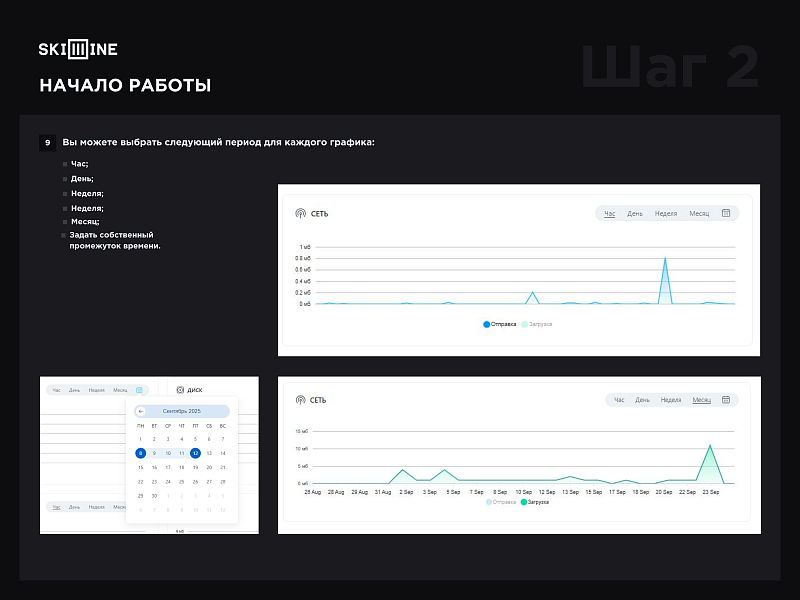Switch bottom network chart to Неделя
This screenshot has width=800, height=600.
[x=667, y=400]
